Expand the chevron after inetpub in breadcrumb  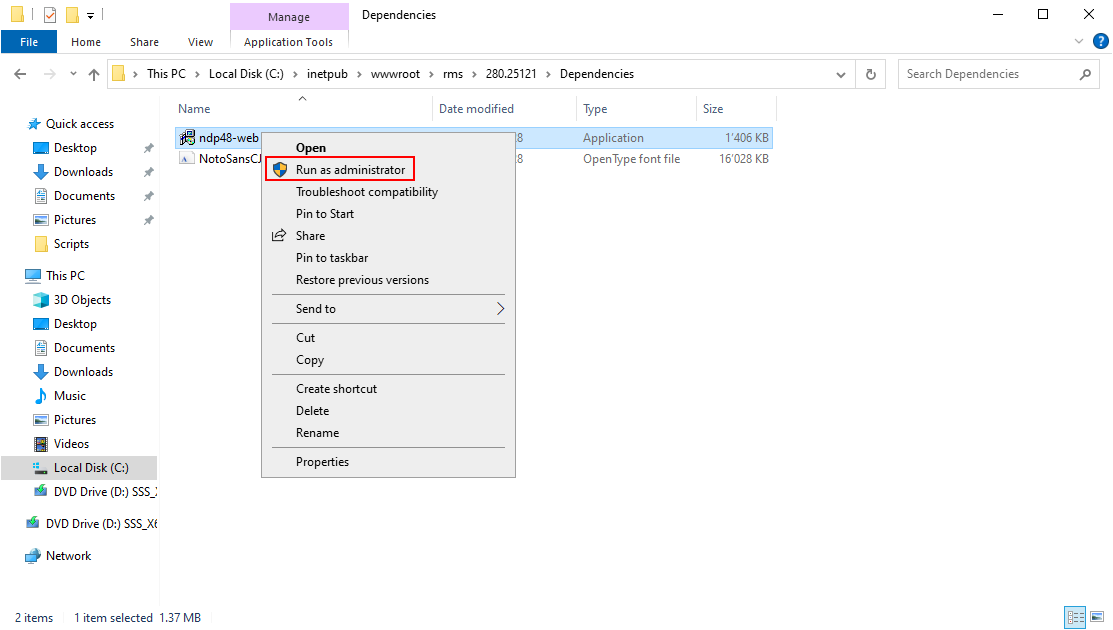(x=360, y=74)
